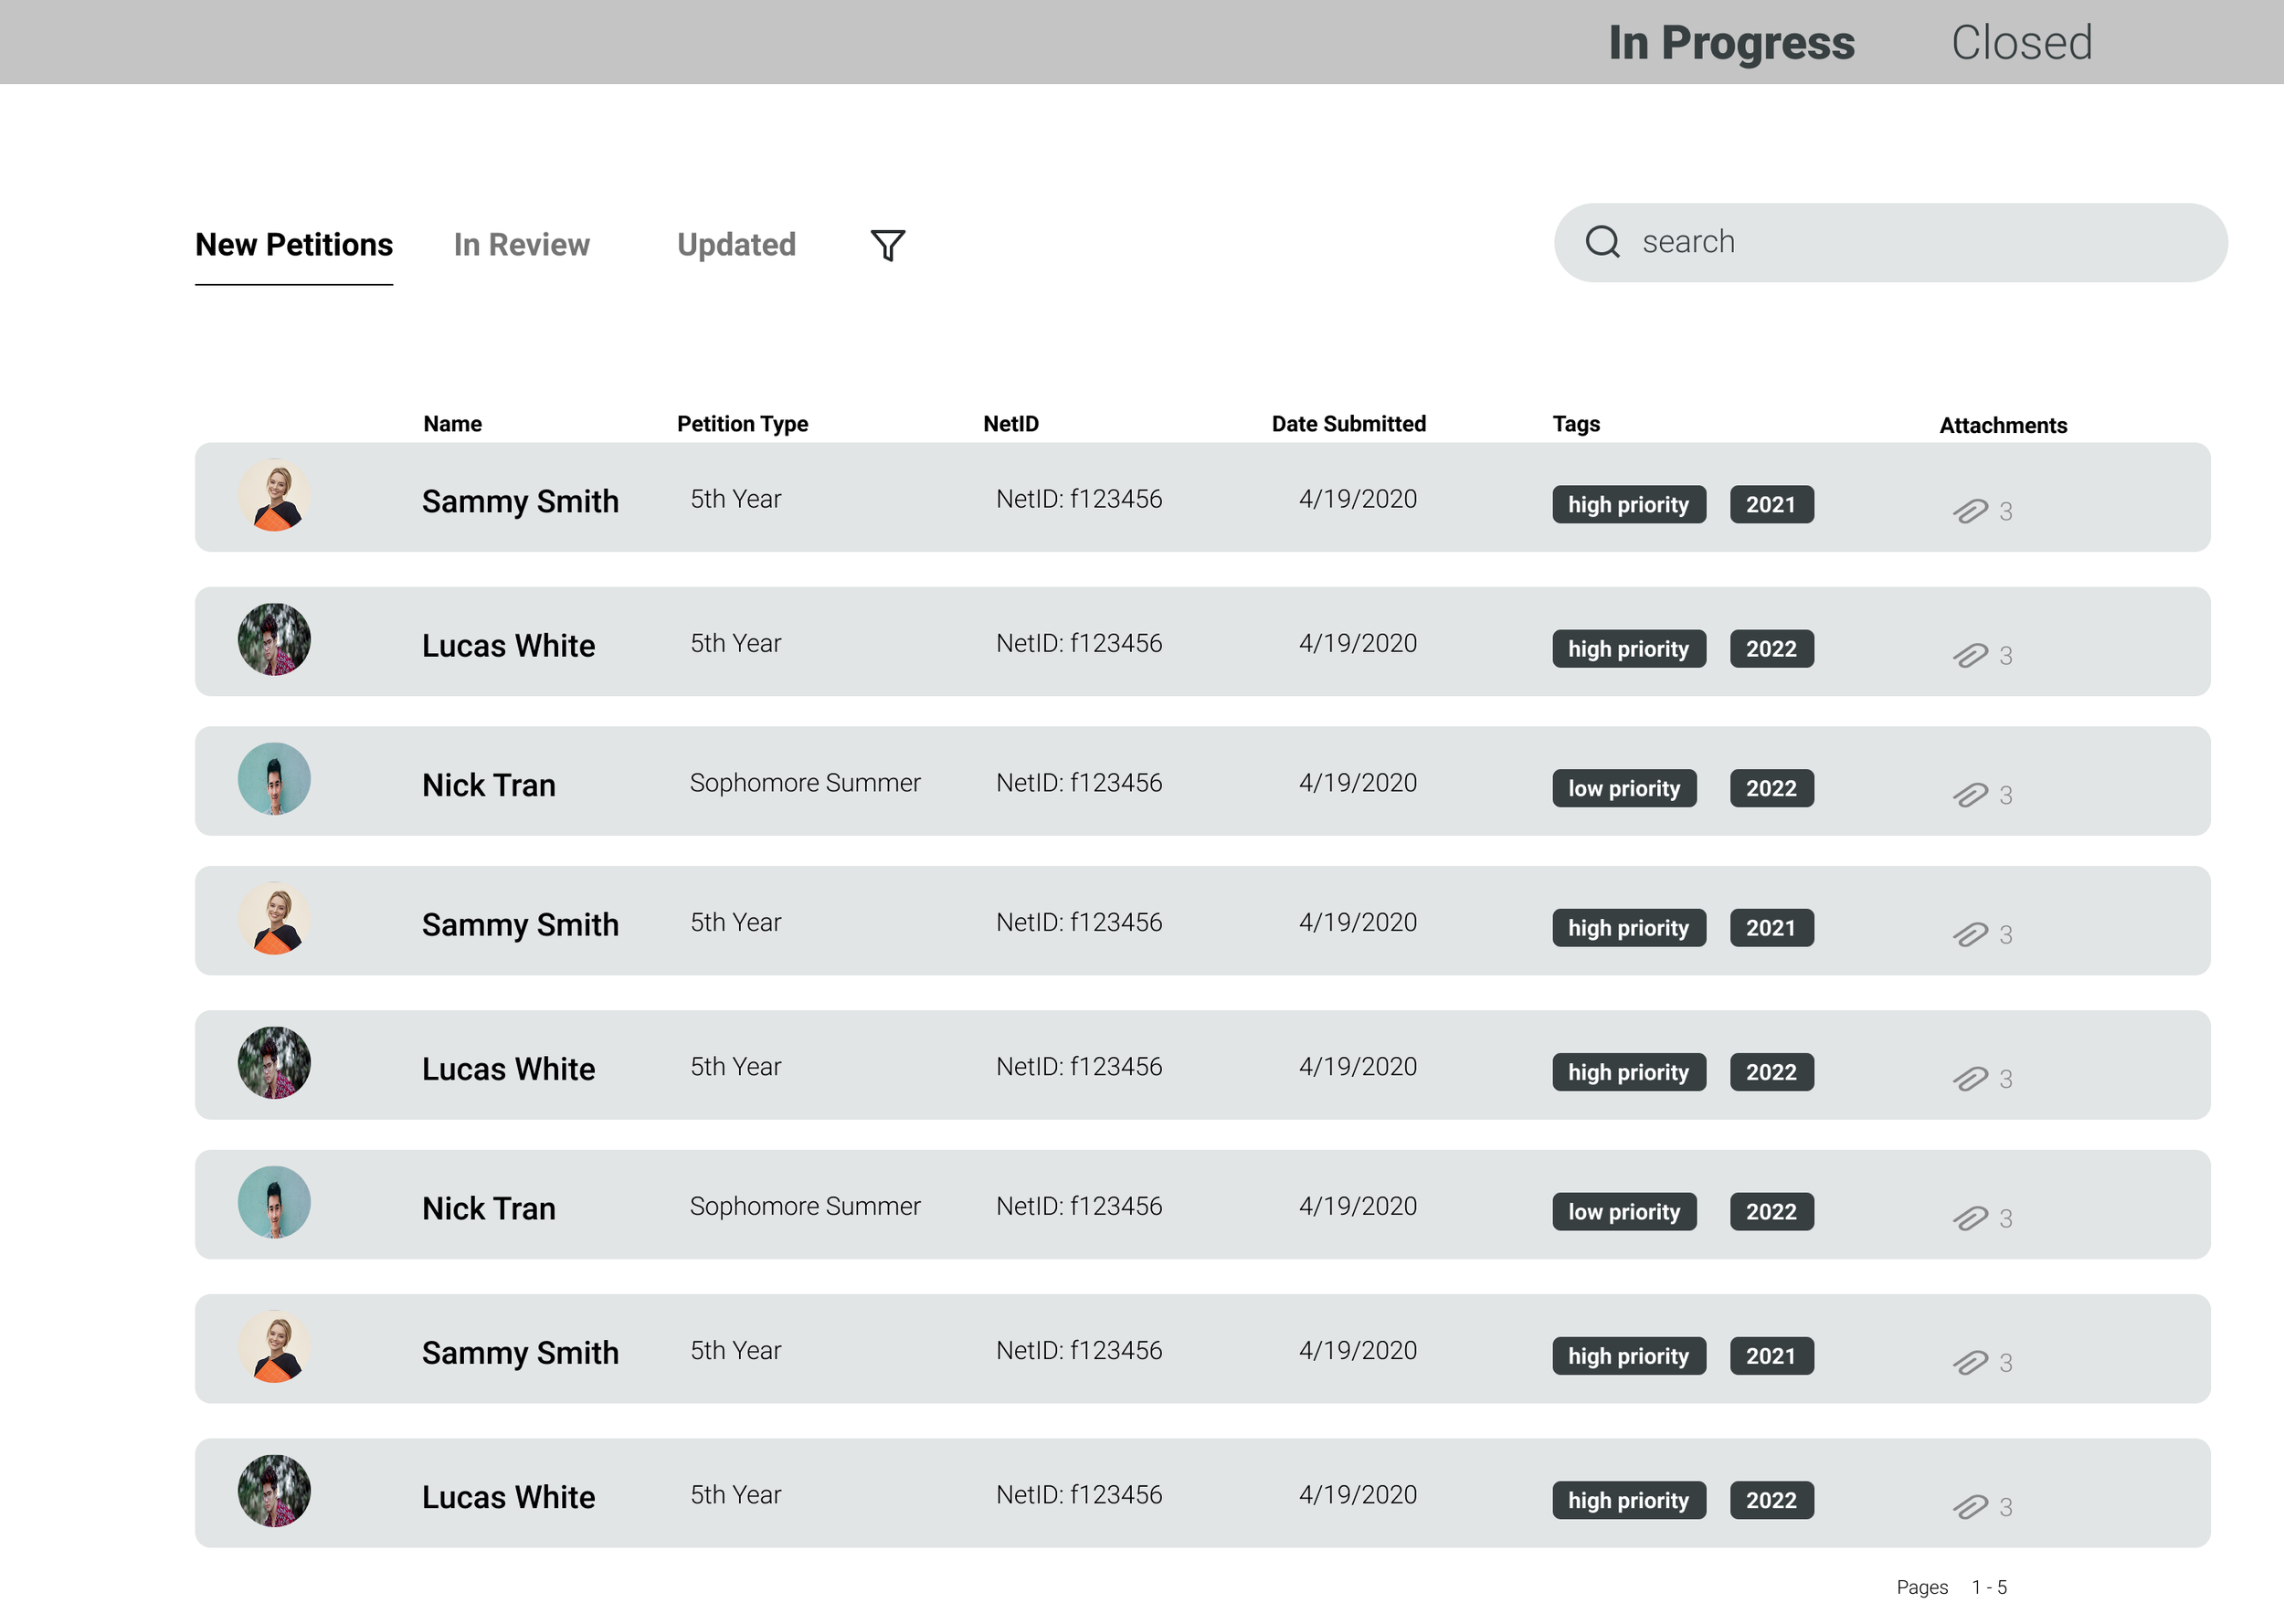Click paperclip icon in first Nick Tran row
The image size is (2284, 1624).
pyautogui.click(x=1969, y=796)
